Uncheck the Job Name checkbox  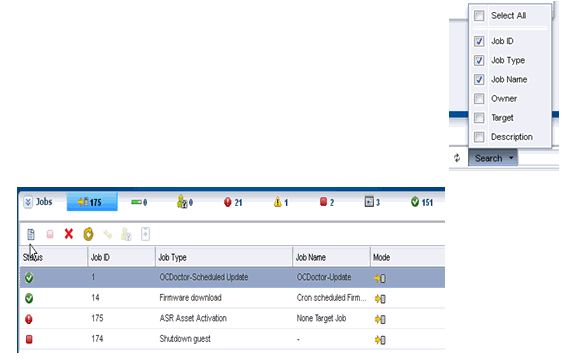tap(479, 80)
